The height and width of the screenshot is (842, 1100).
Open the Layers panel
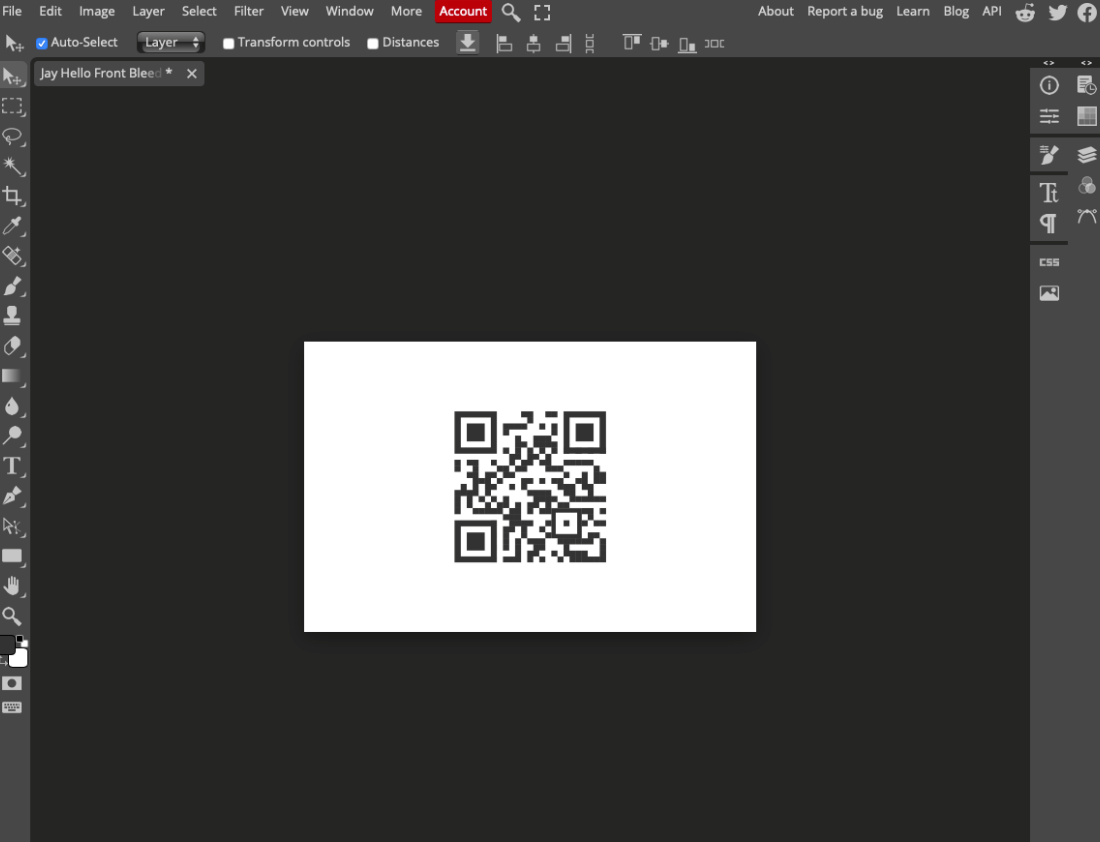click(1086, 155)
